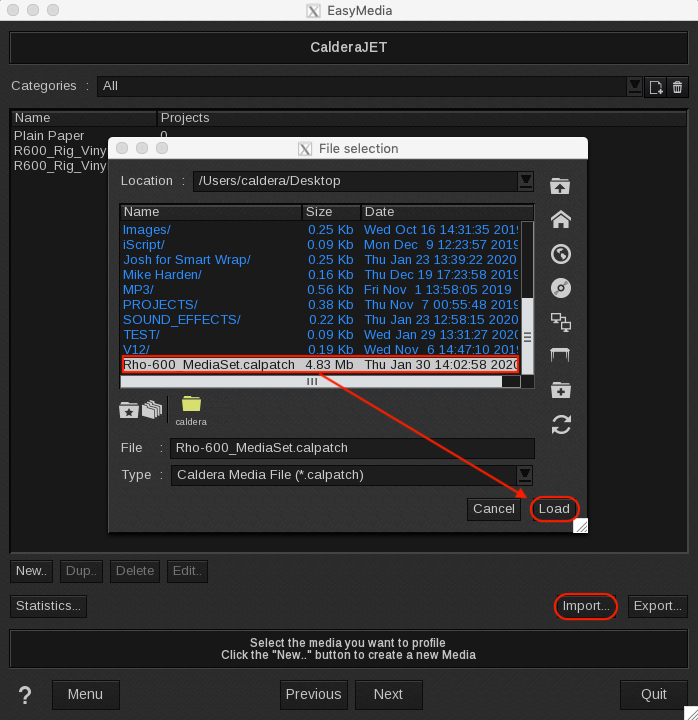The width and height of the screenshot is (698, 720).
Task: Open the caldera bookmark folder
Action: coord(191,411)
